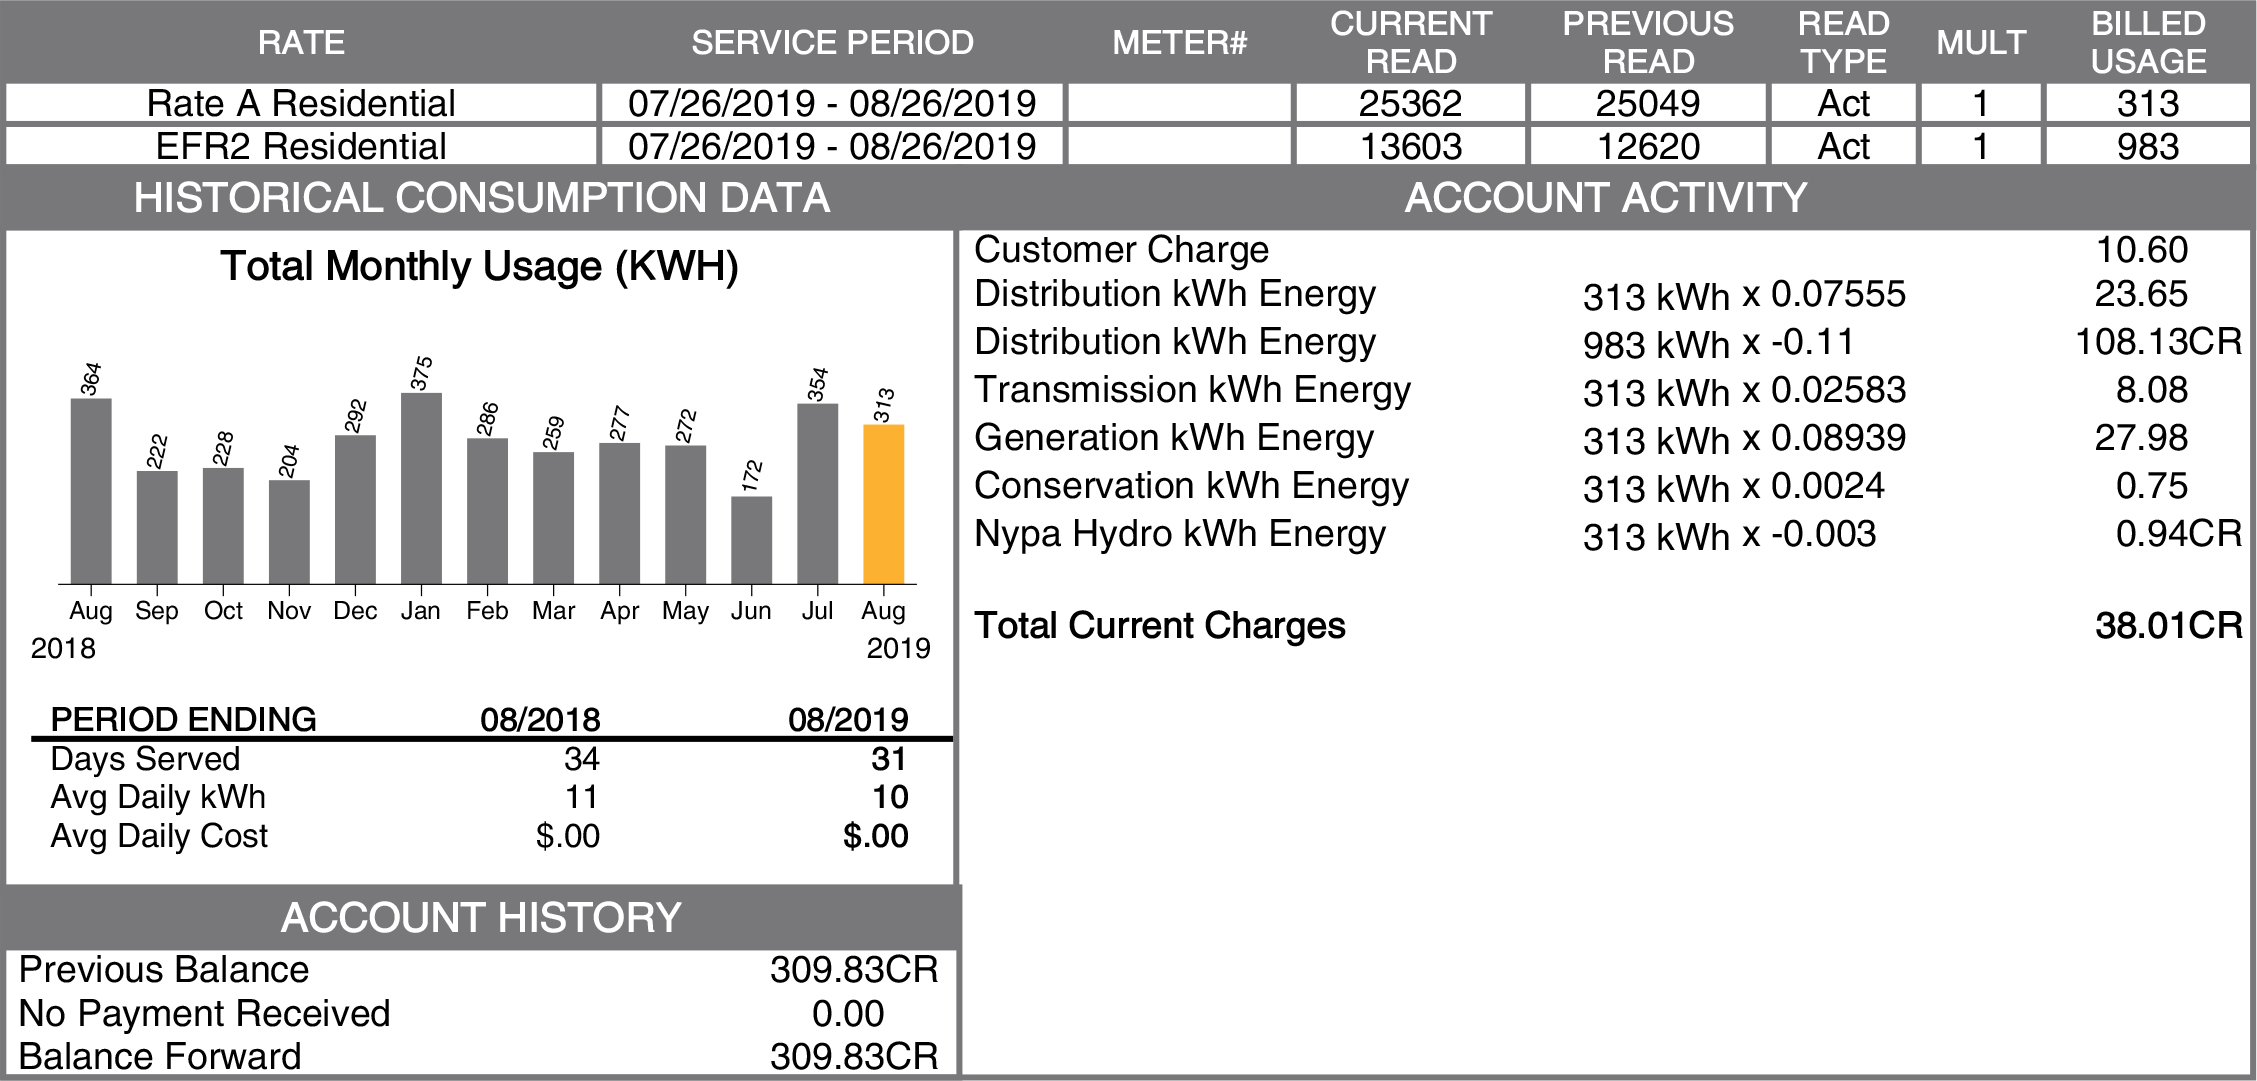Select the Customer Charge line item
2257x1081 pixels.
coord(1121,250)
